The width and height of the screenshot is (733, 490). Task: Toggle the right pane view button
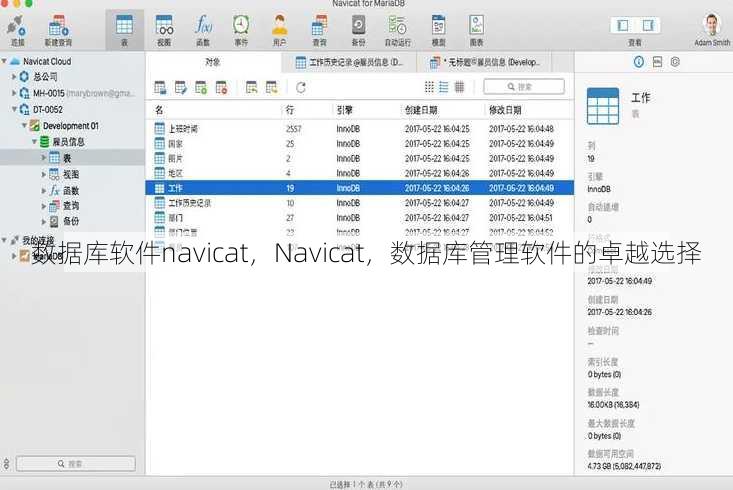[648, 25]
